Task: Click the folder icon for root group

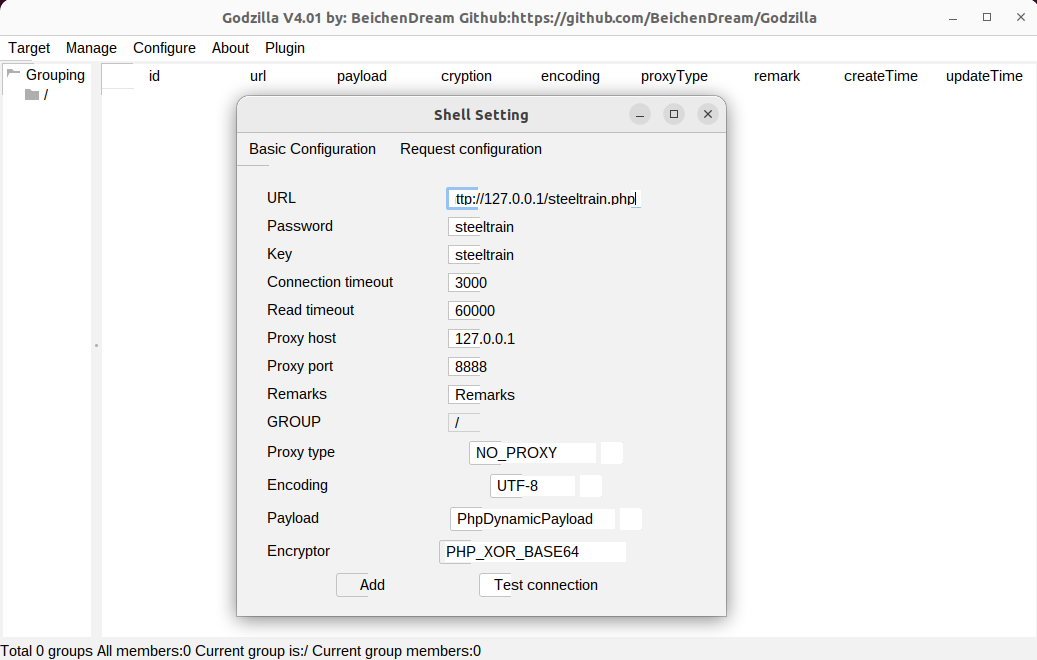Action: coord(32,95)
